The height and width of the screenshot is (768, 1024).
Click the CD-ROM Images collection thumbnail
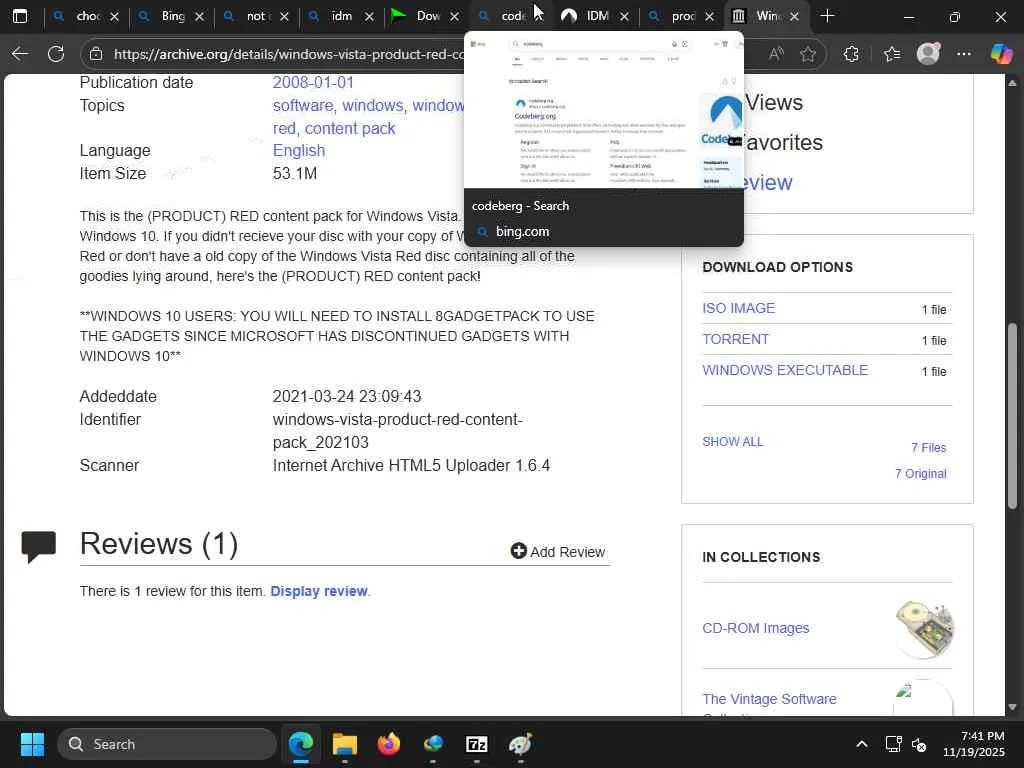925,629
